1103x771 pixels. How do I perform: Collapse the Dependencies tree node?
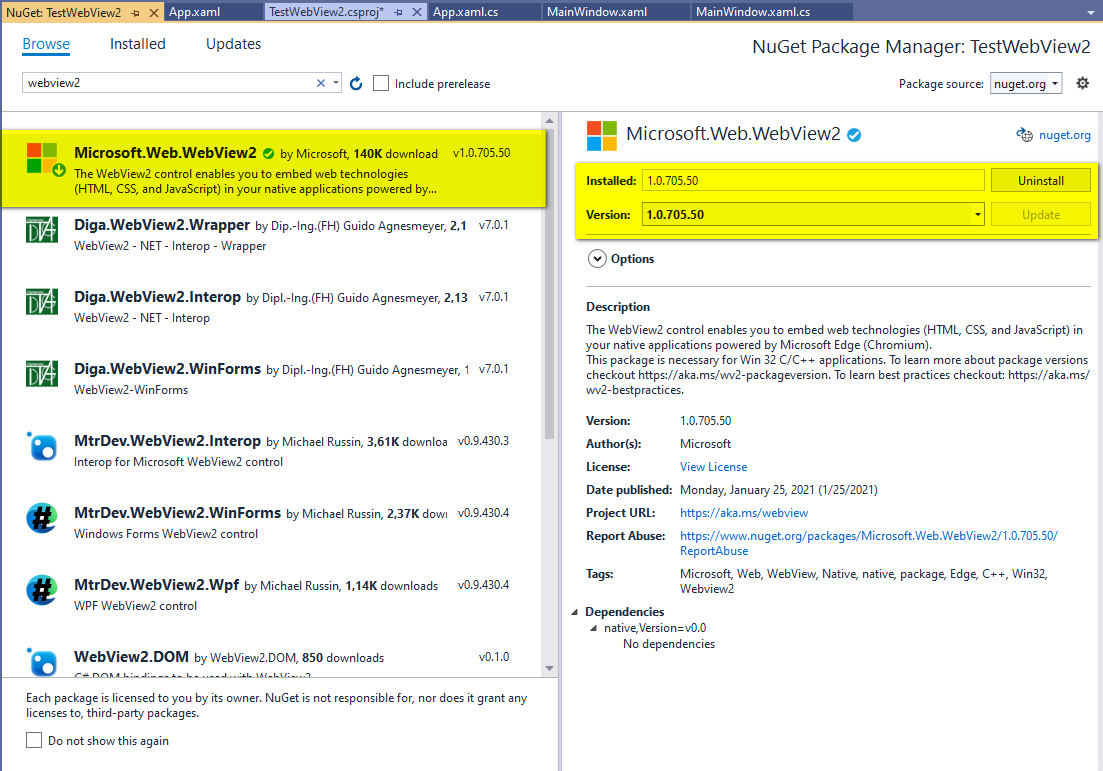click(x=575, y=612)
